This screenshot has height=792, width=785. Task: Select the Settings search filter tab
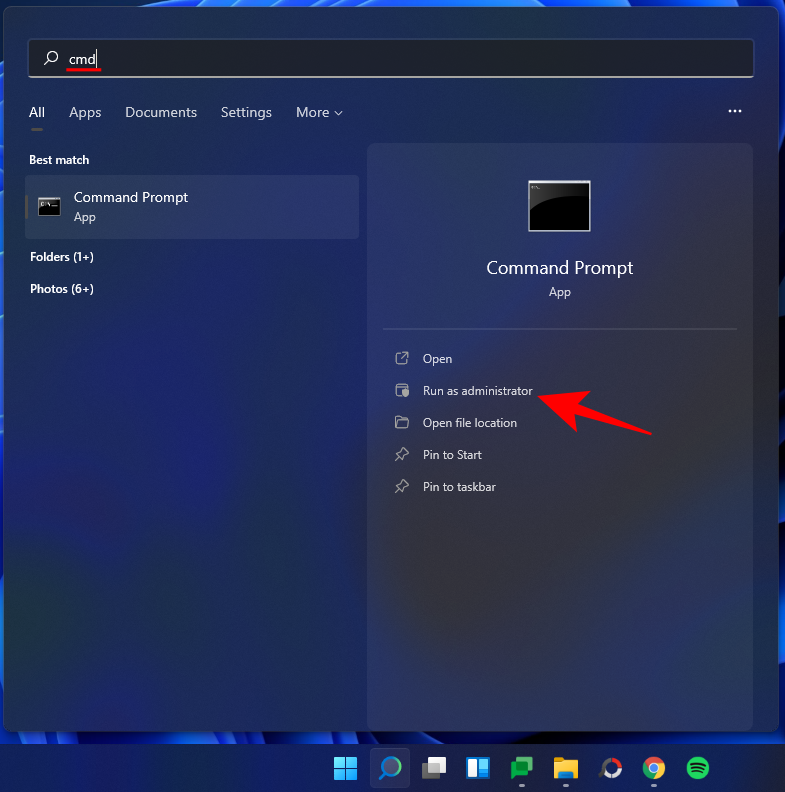click(246, 113)
